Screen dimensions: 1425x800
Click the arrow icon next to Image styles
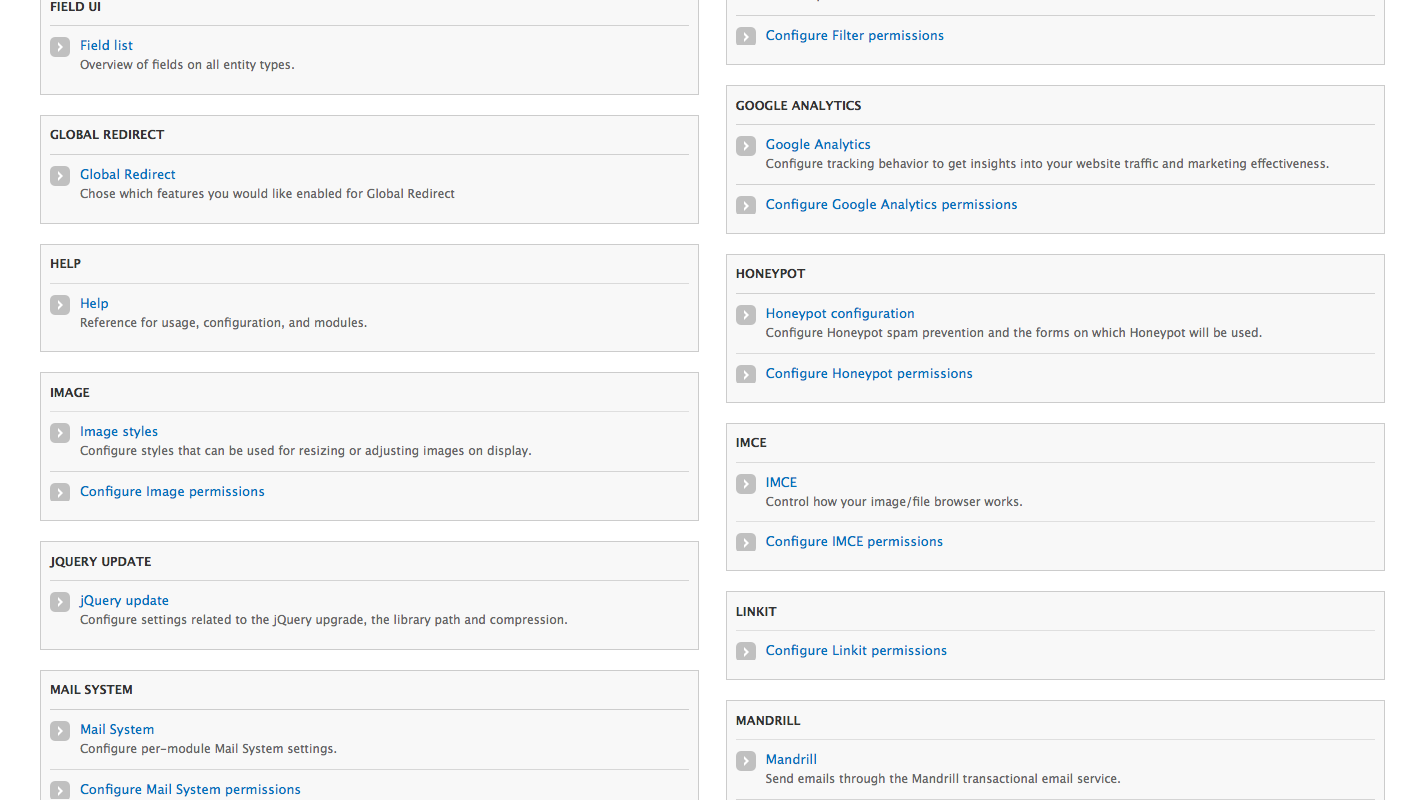pyautogui.click(x=60, y=432)
